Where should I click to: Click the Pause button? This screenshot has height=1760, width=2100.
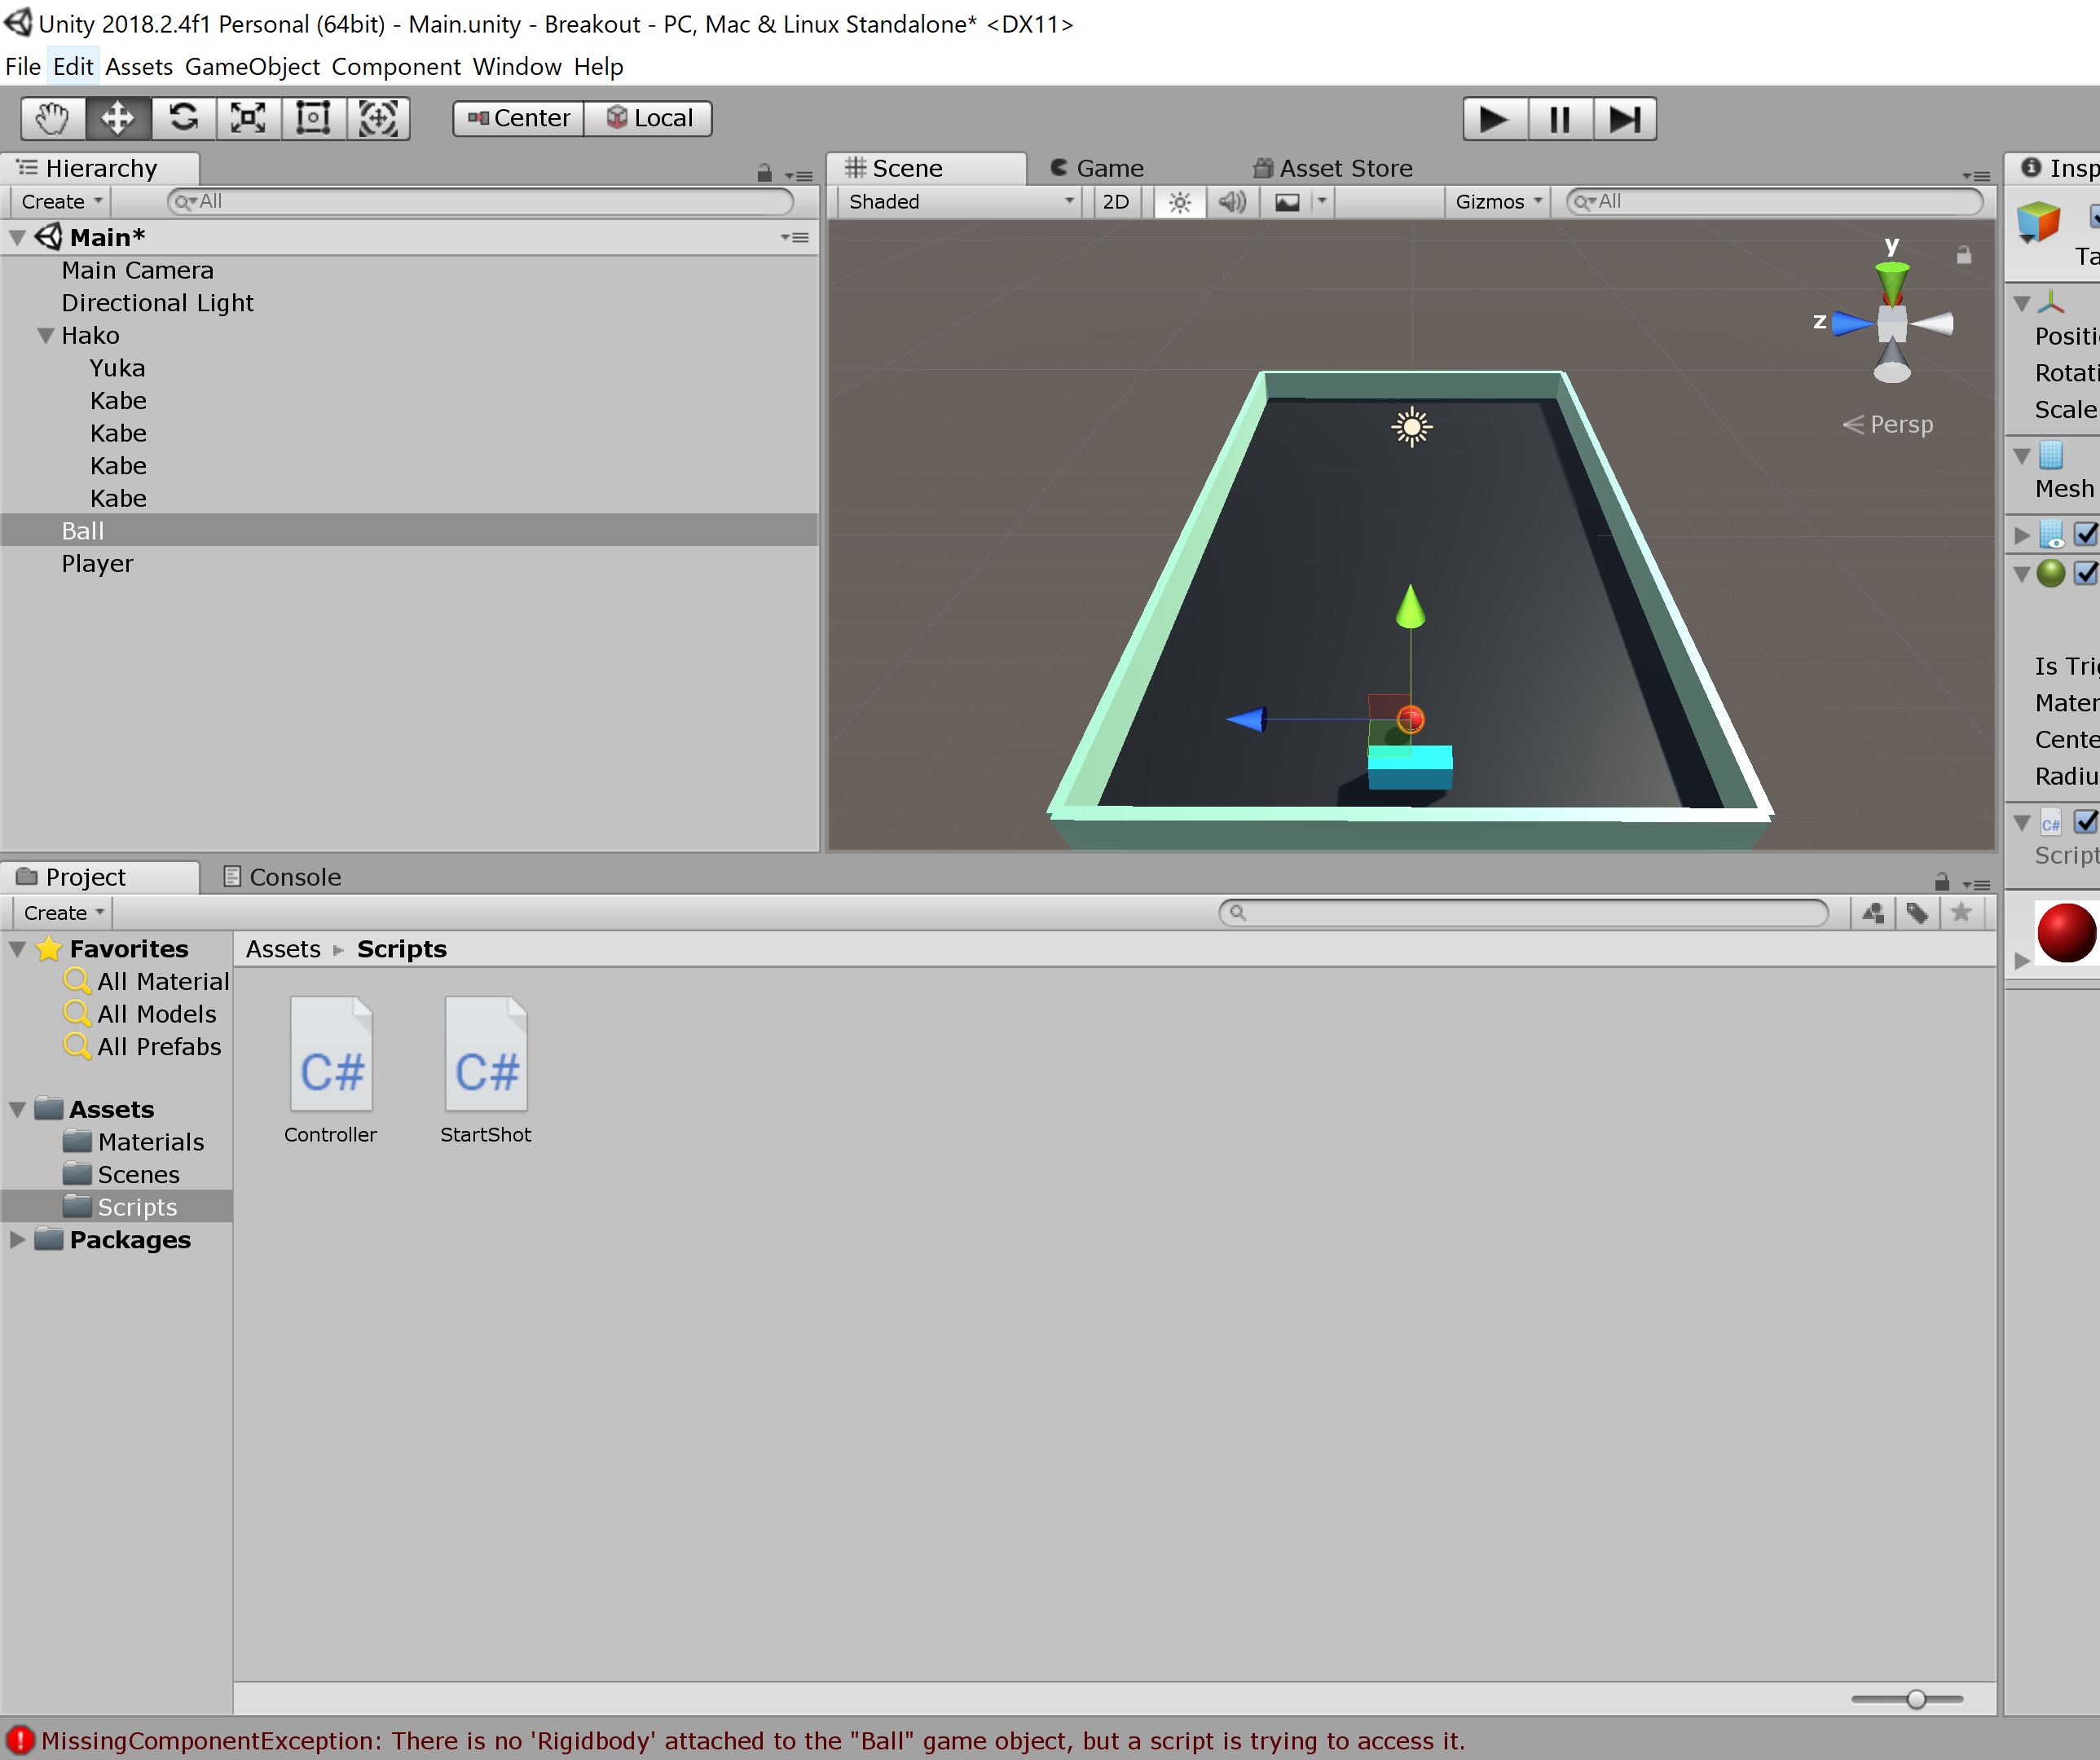pyautogui.click(x=1559, y=119)
